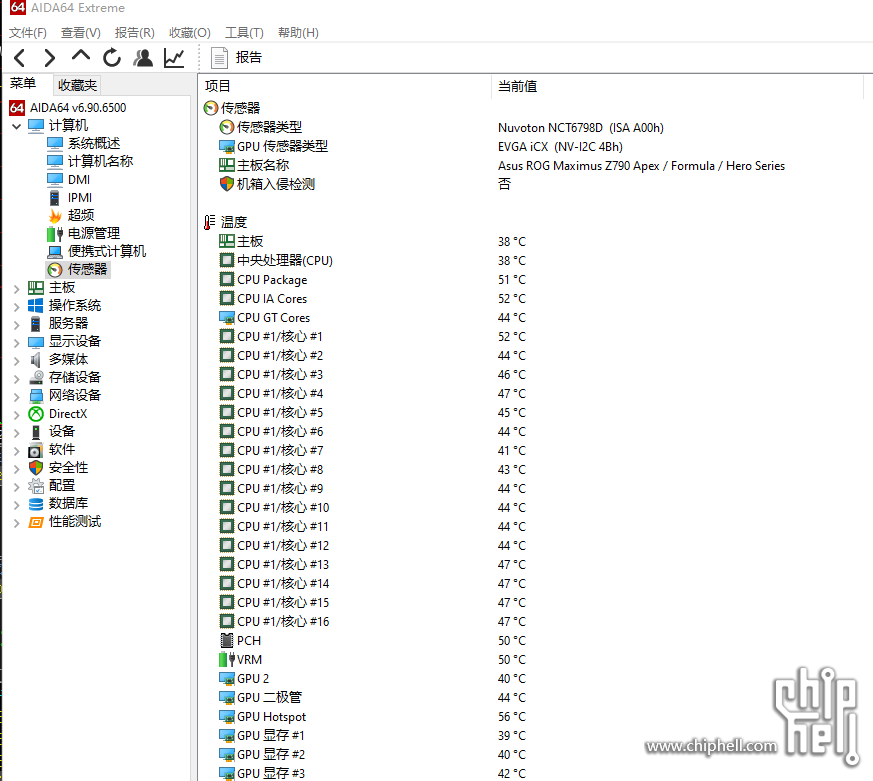The width and height of the screenshot is (873, 781).
Task: Expand the 软件 tree node
Action: (x=17, y=451)
